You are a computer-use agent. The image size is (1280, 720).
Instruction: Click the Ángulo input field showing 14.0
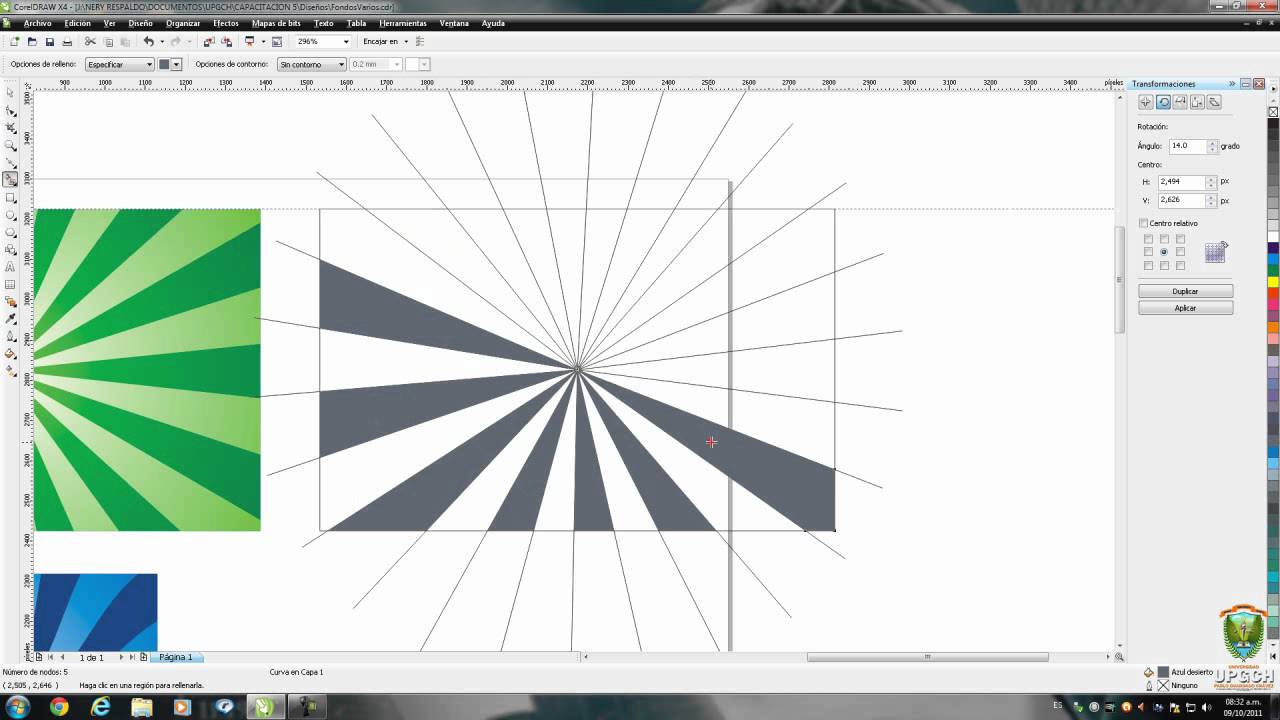pyautogui.click(x=1188, y=146)
